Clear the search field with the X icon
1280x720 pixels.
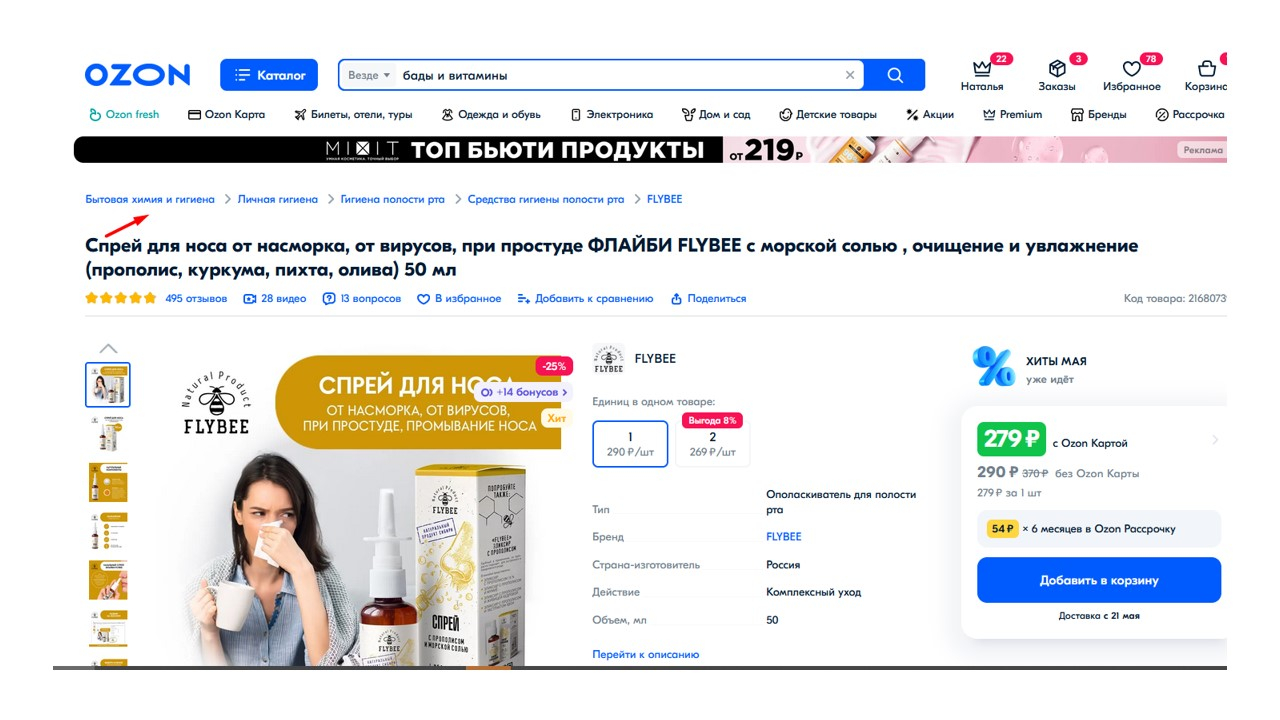coord(850,75)
